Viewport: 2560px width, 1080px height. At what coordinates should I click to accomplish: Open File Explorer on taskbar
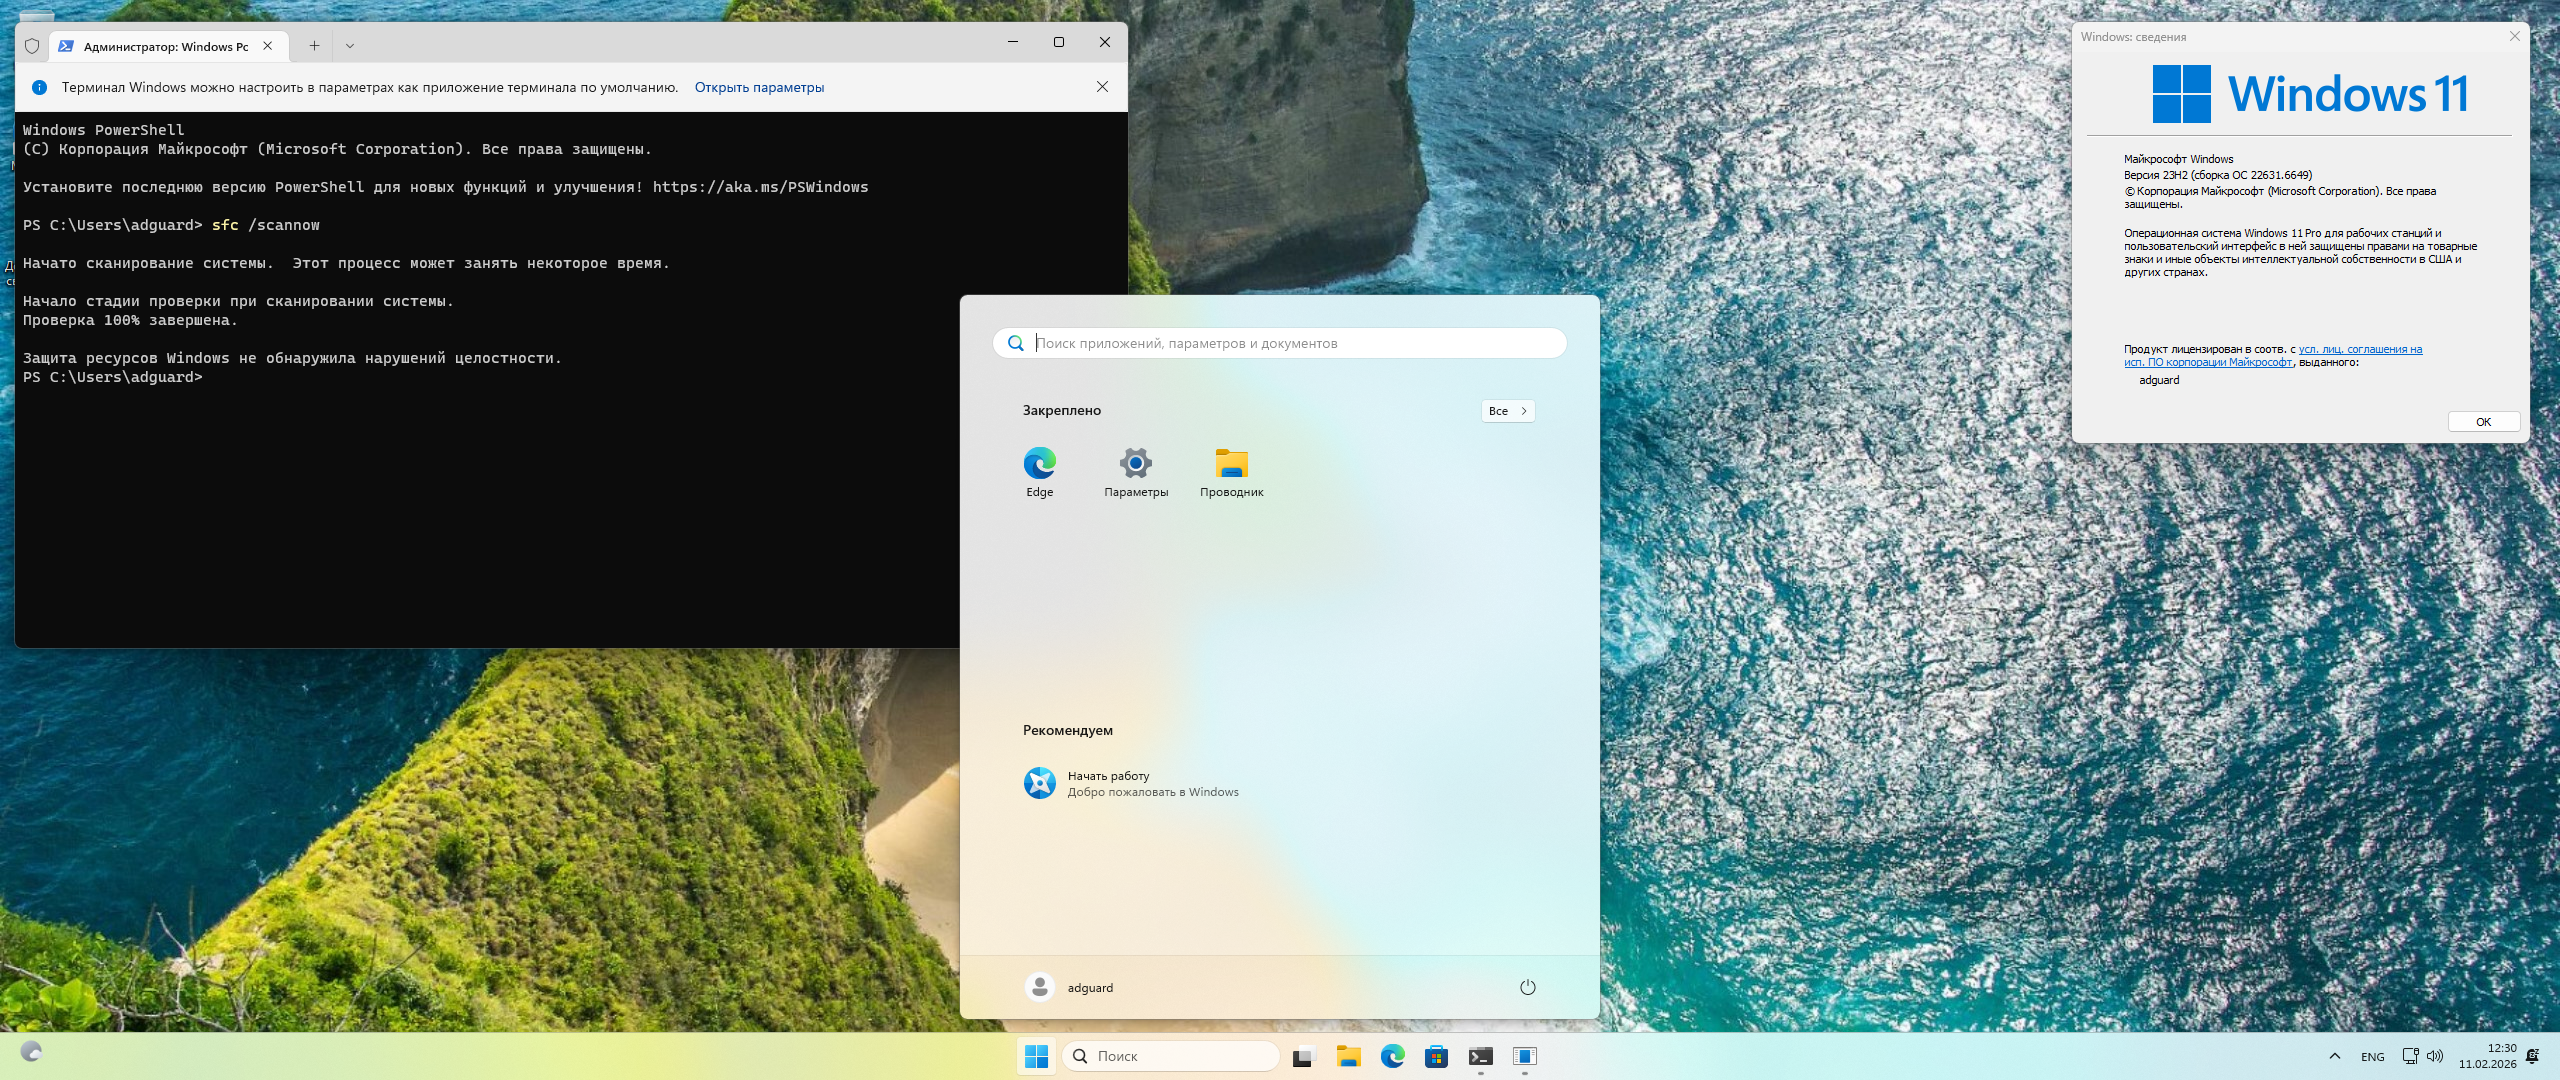tap(1348, 1056)
